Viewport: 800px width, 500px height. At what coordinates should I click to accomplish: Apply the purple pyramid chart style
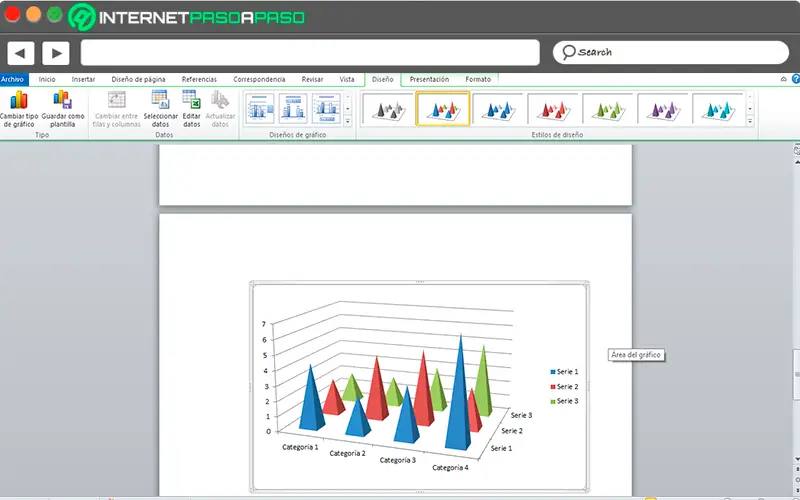tap(663, 109)
